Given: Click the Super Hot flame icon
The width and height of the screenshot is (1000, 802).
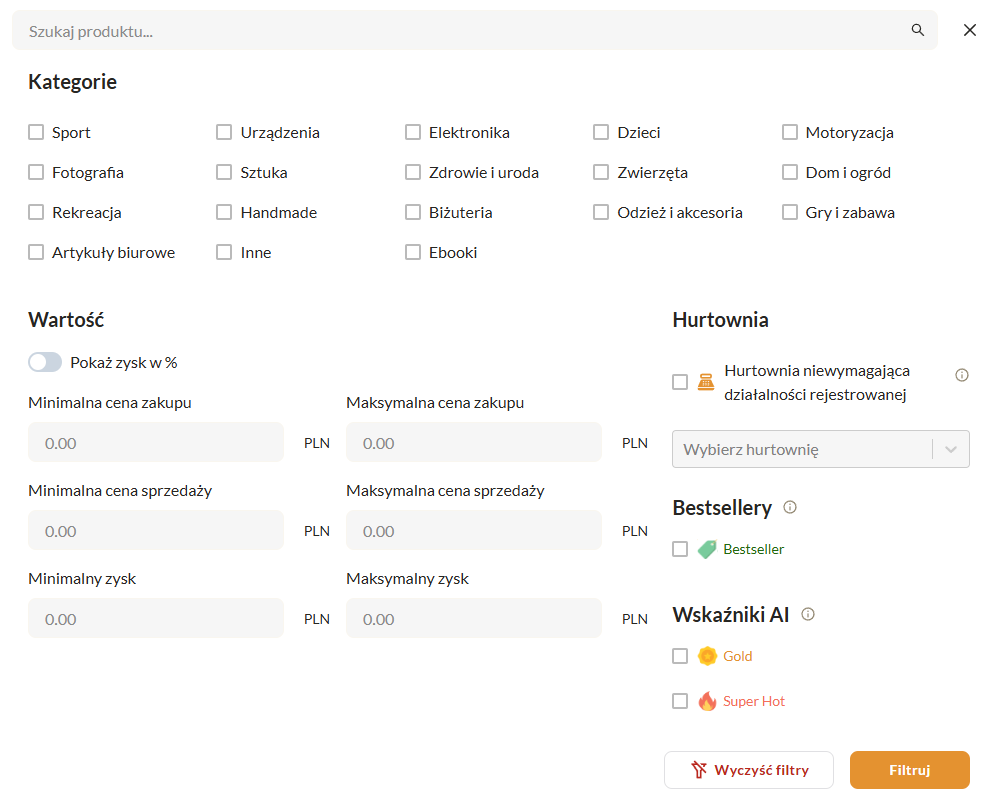Looking at the screenshot, I should pos(707,701).
